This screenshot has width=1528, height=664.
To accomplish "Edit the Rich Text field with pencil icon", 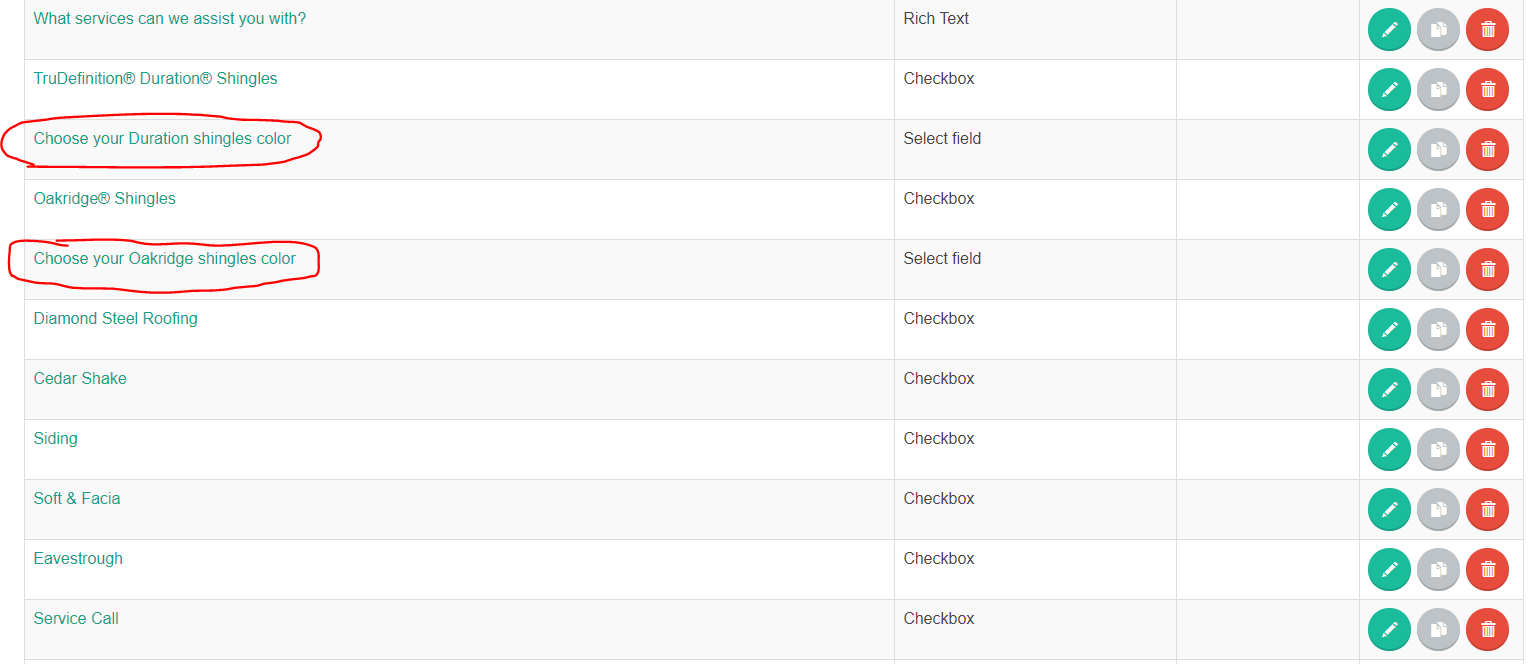I will coord(1389,30).
